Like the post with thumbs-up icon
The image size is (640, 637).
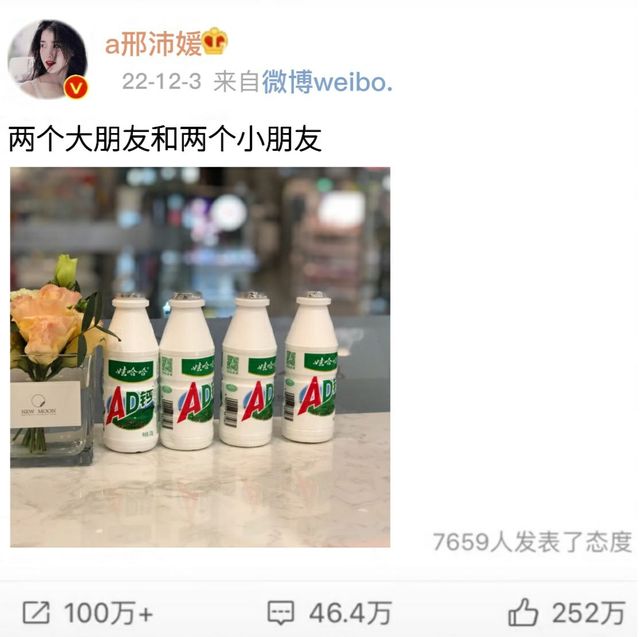pos(523,612)
